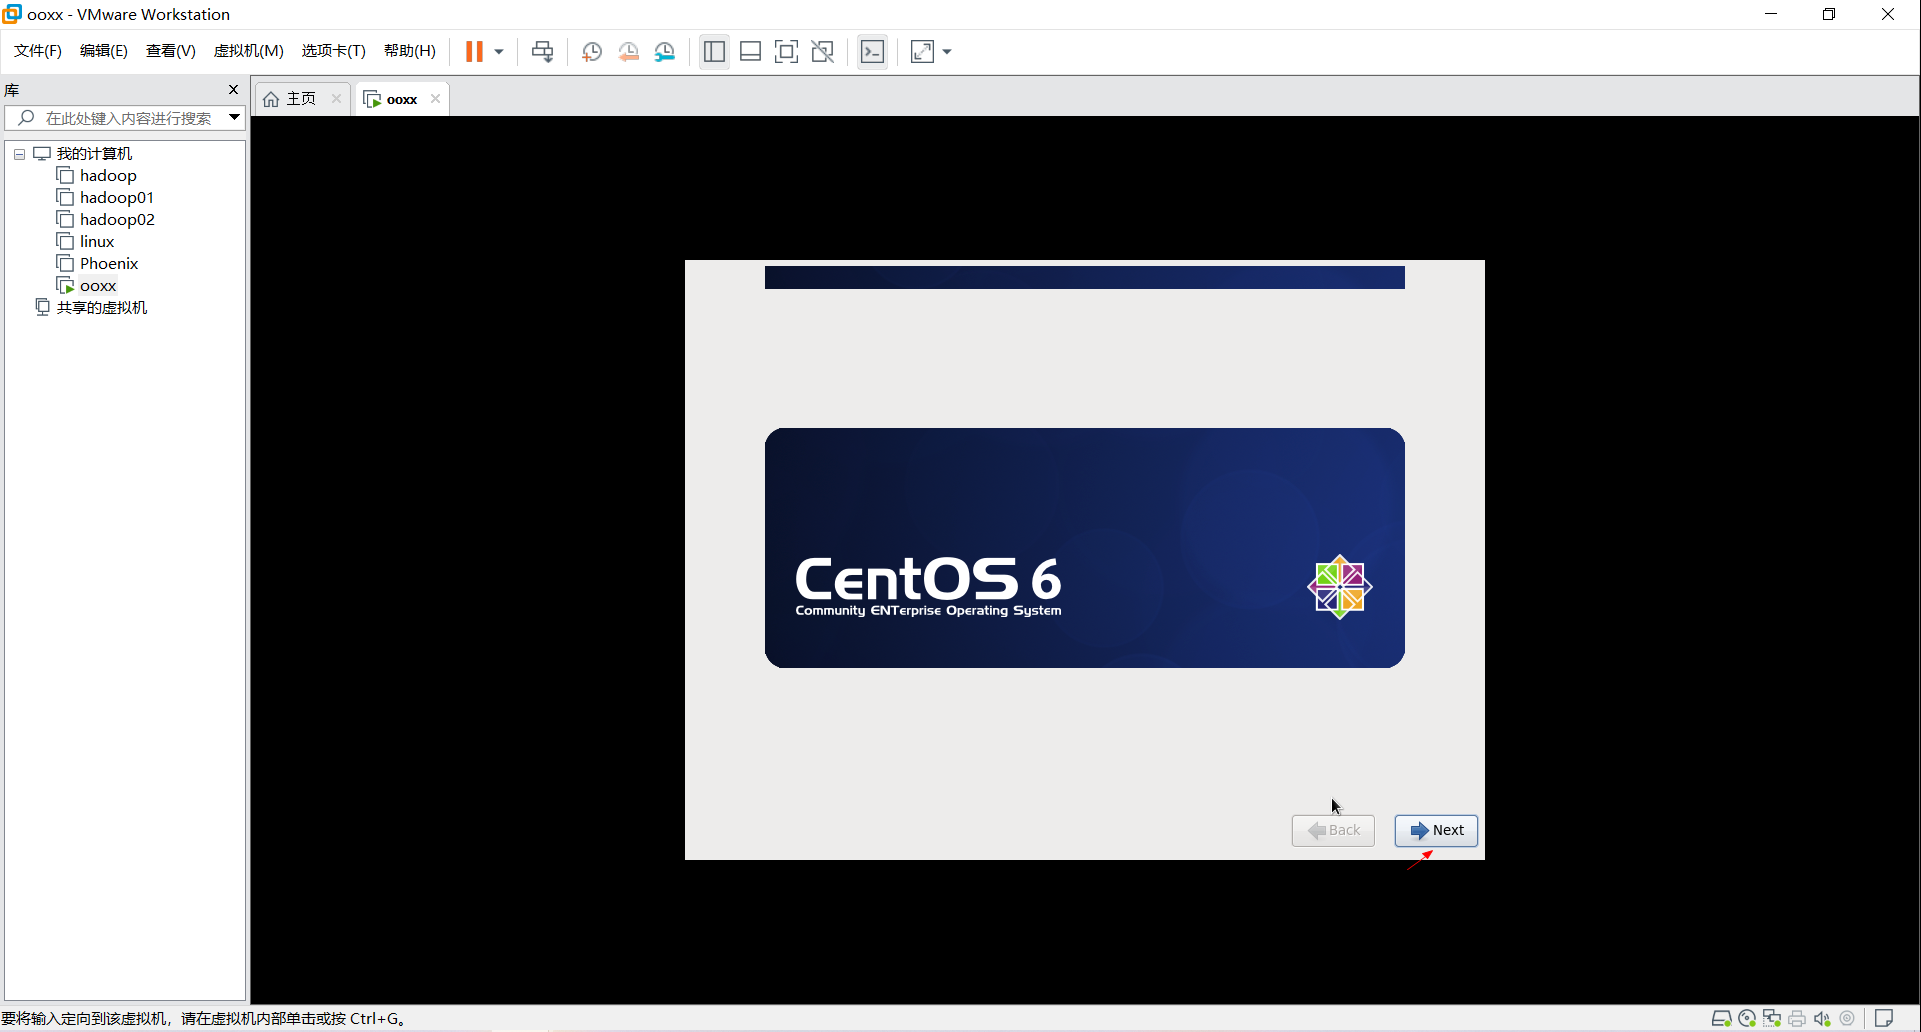Click Next in the CentOS installer

[1436, 831]
